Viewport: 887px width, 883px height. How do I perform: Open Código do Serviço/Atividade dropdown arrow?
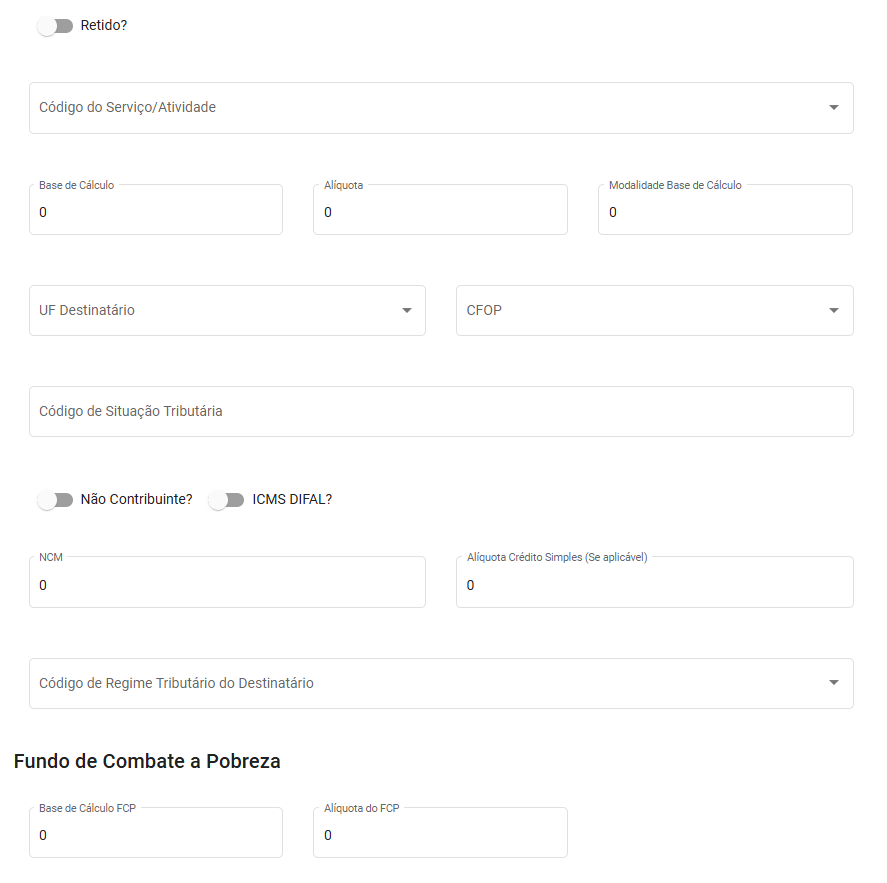pos(833,108)
